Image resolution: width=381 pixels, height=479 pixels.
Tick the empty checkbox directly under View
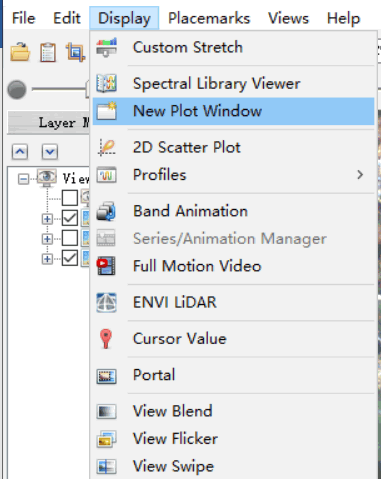[x=70, y=198]
